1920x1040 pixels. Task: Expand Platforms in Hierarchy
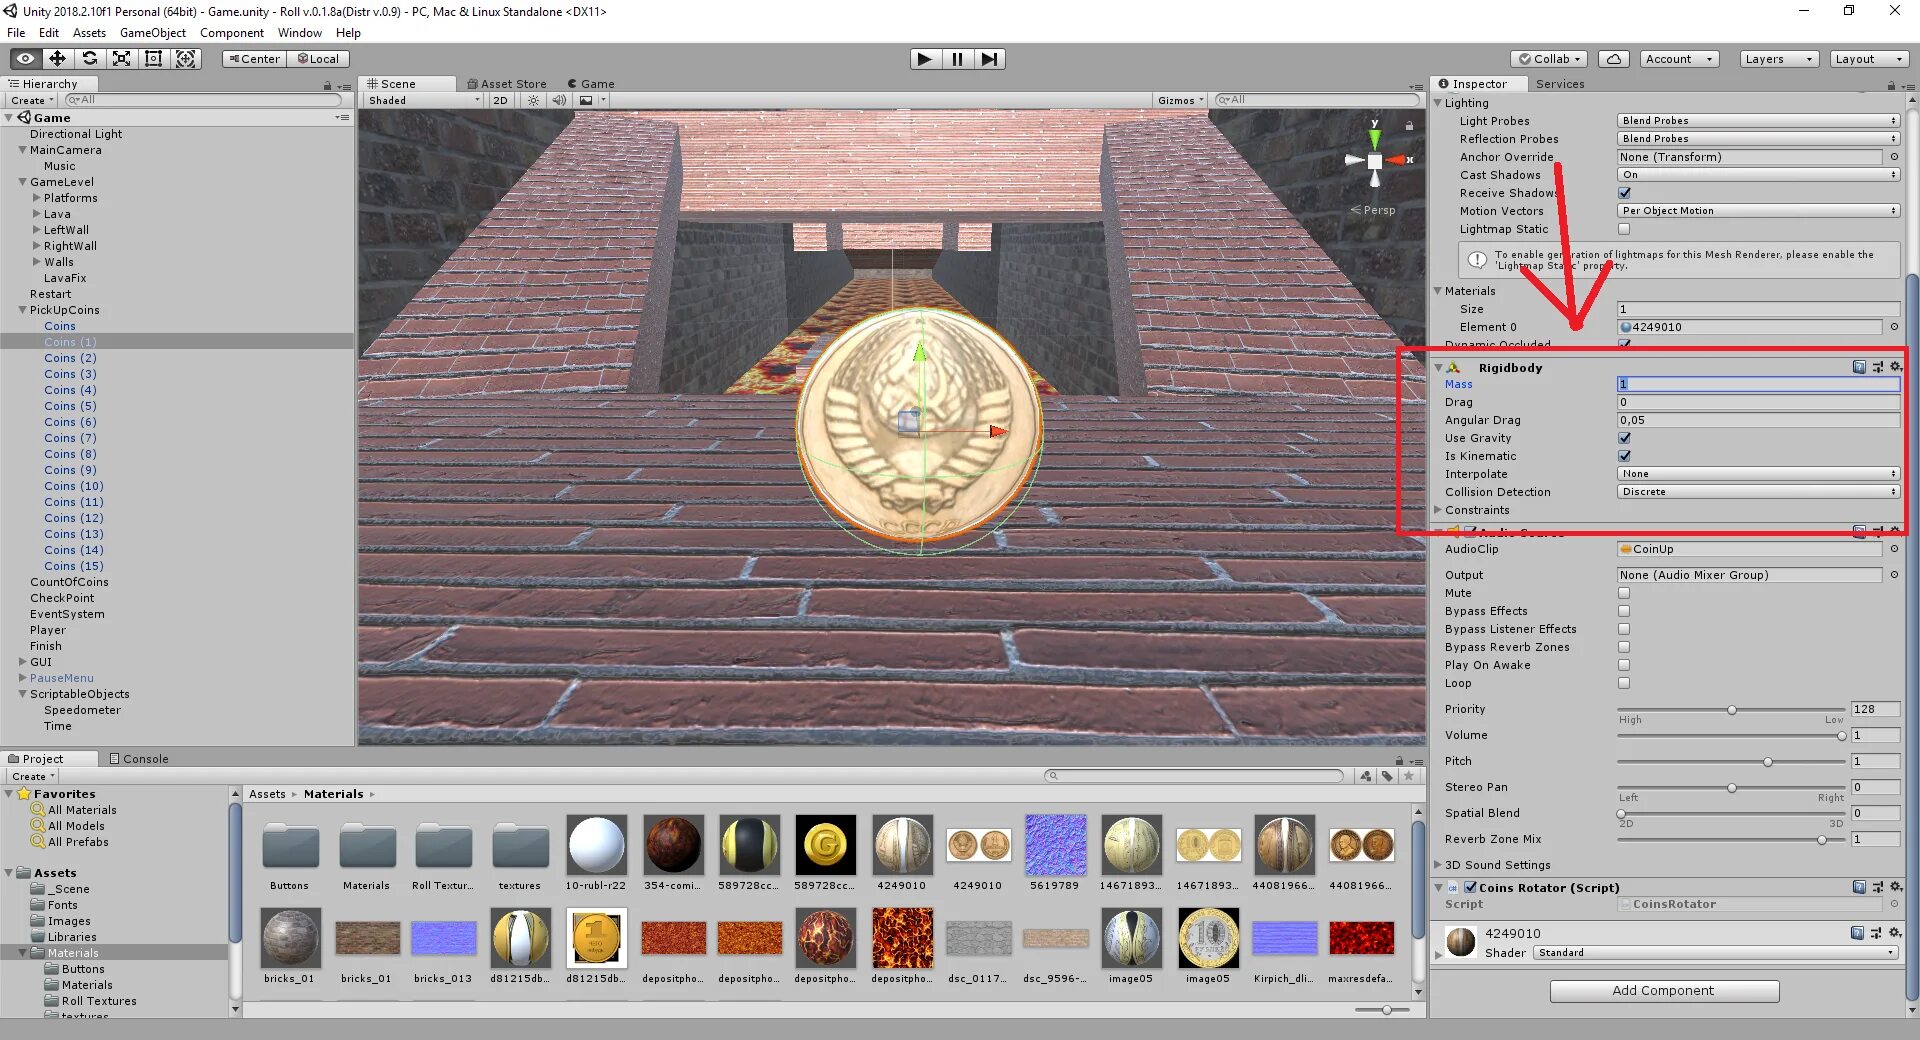(x=37, y=198)
